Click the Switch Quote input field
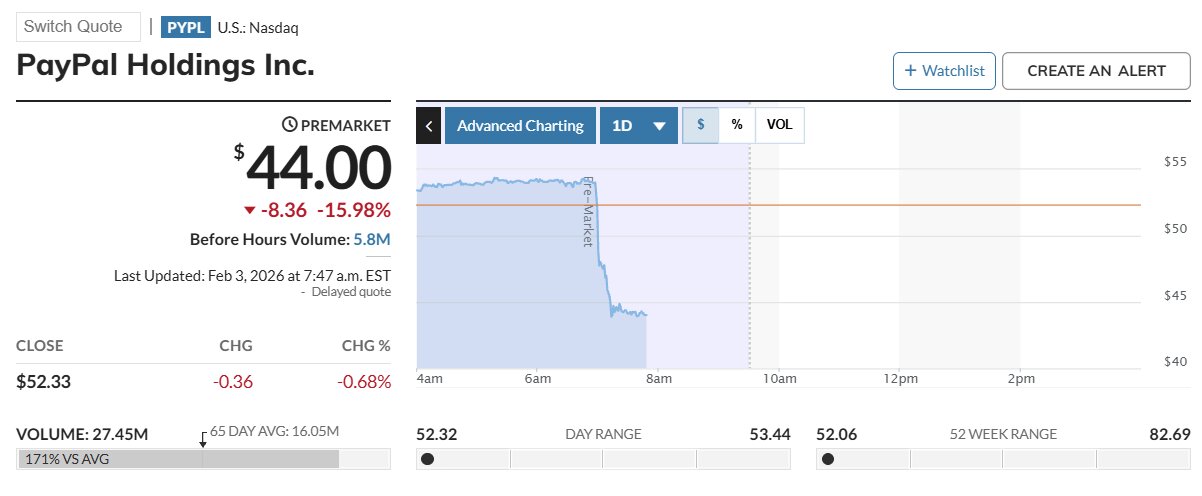The width and height of the screenshot is (1202, 496). 78,27
